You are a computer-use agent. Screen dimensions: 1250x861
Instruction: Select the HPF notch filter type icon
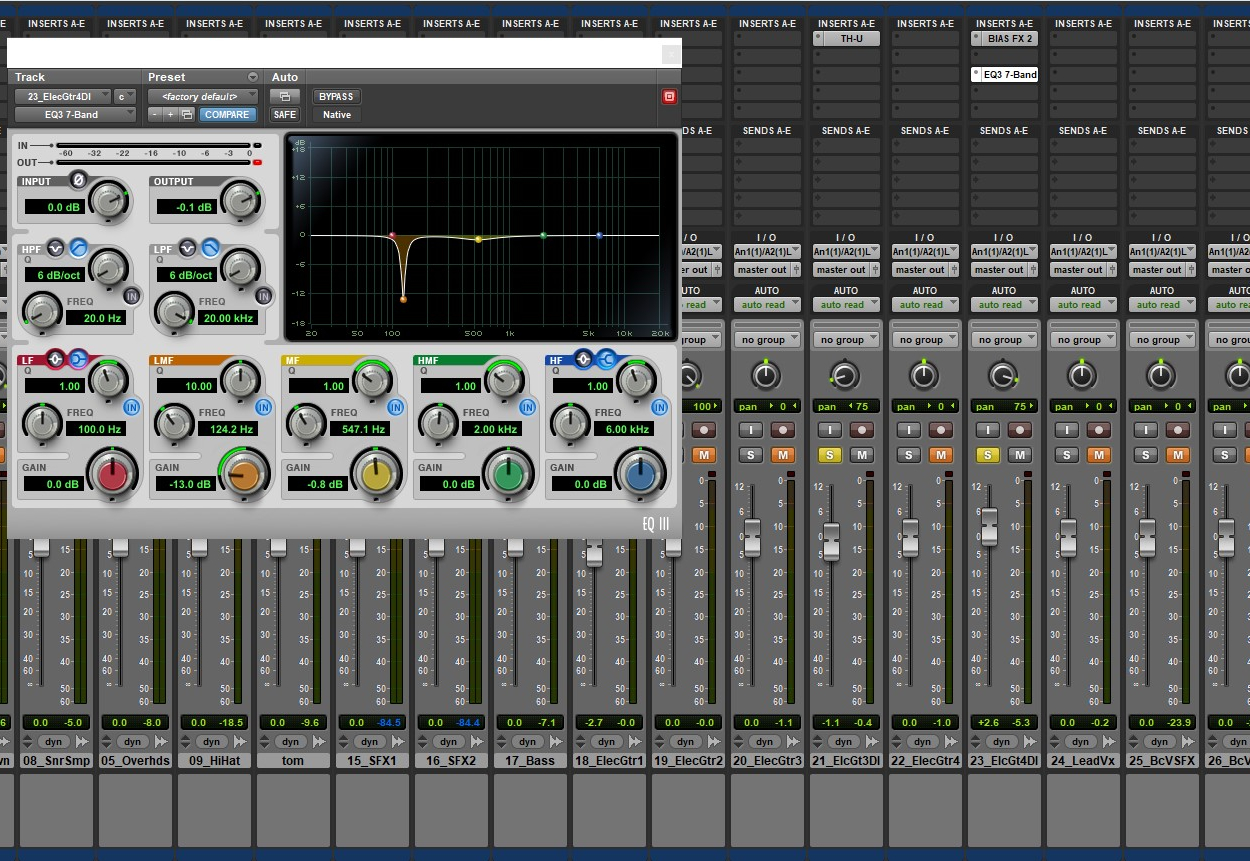pyautogui.click(x=55, y=247)
